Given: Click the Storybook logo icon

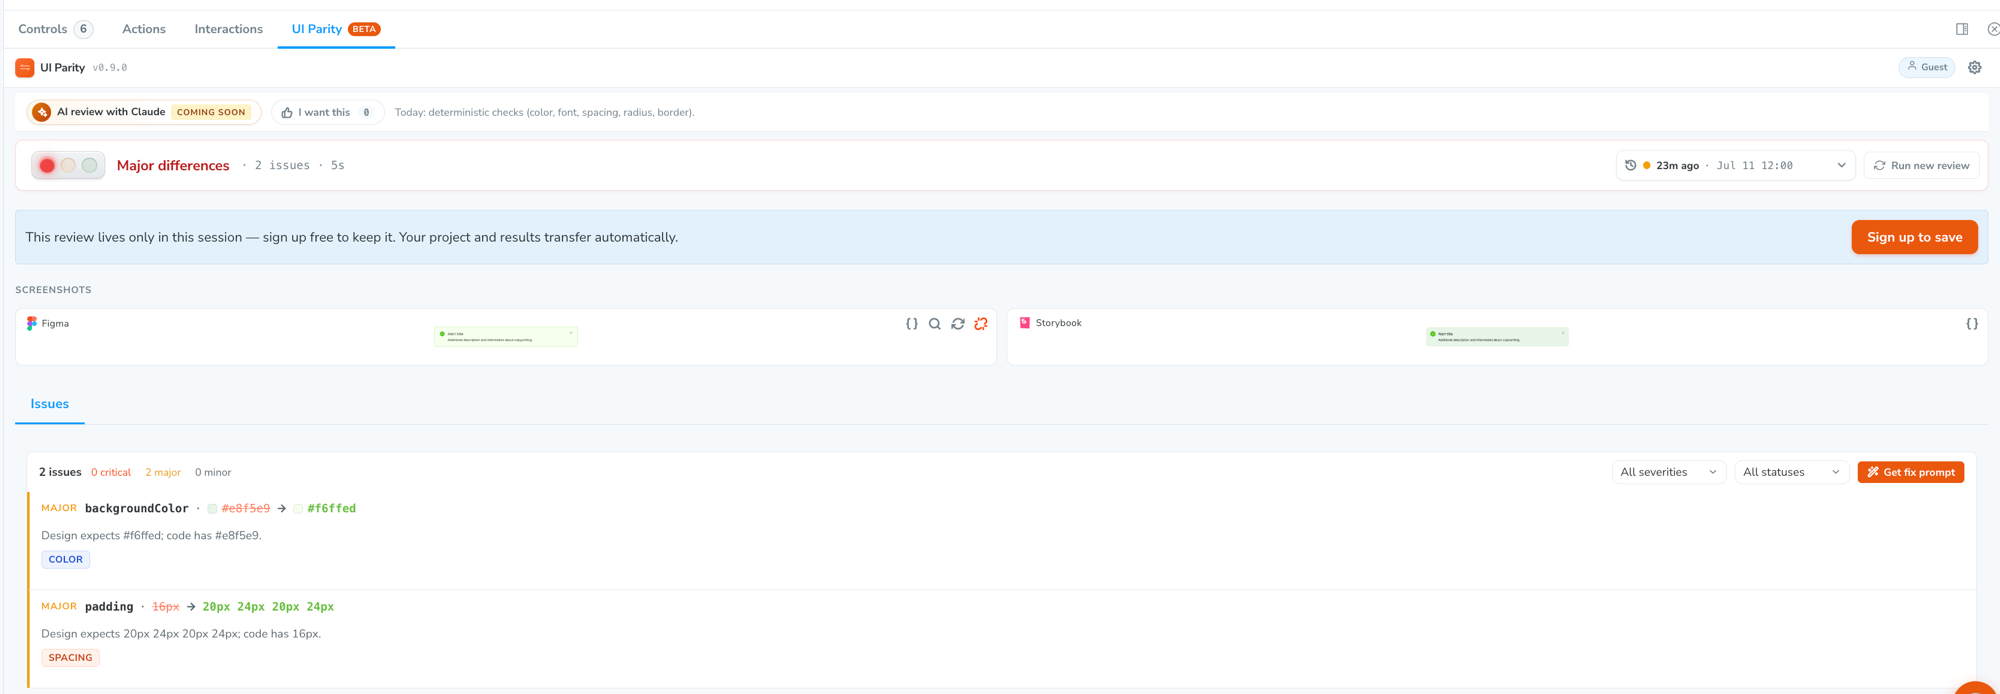Looking at the screenshot, I should point(1024,323).
